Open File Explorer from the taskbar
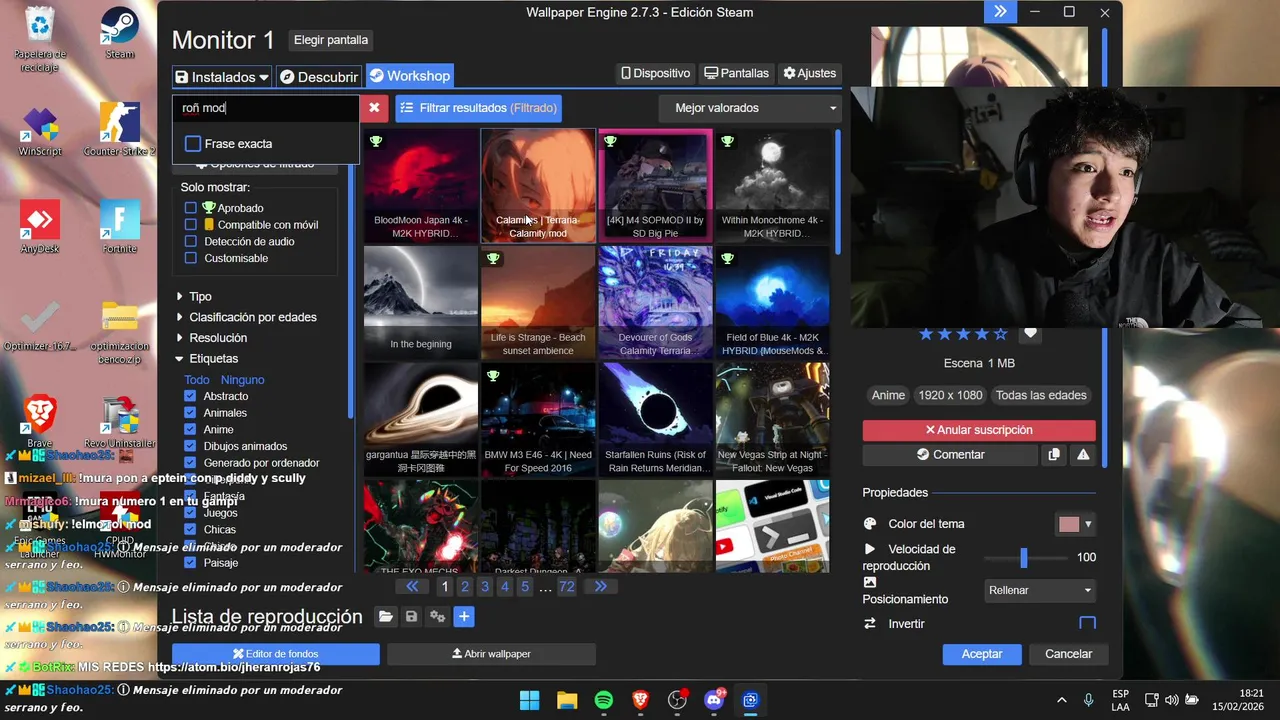Viewport: 1280px width, 720px height. coord(567,700)
